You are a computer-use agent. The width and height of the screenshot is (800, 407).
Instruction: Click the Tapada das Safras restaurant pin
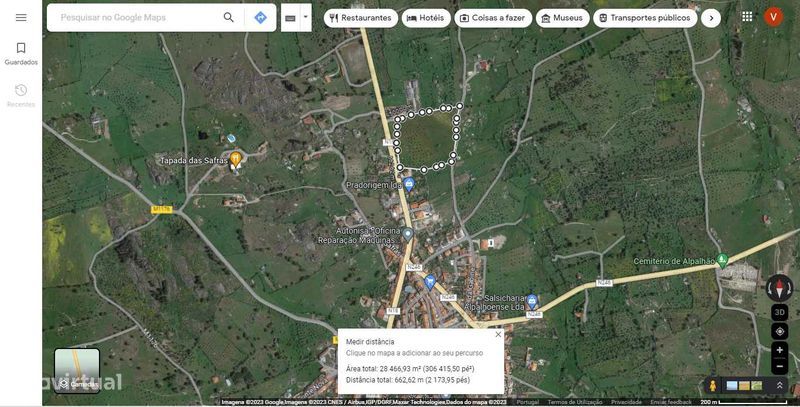[x=235, y=160]
